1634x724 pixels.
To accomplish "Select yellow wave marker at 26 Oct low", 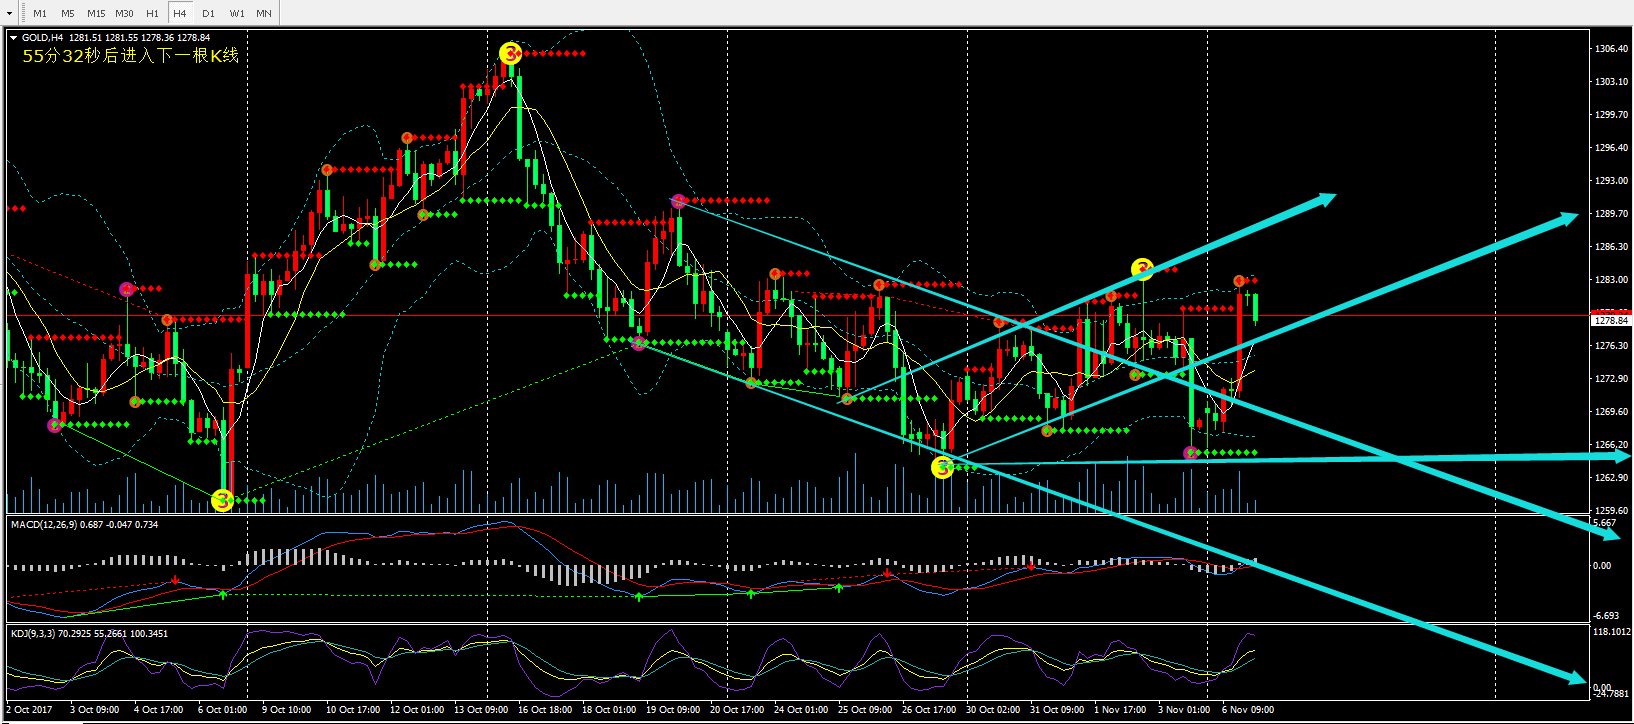I will (x=942, y=467).
